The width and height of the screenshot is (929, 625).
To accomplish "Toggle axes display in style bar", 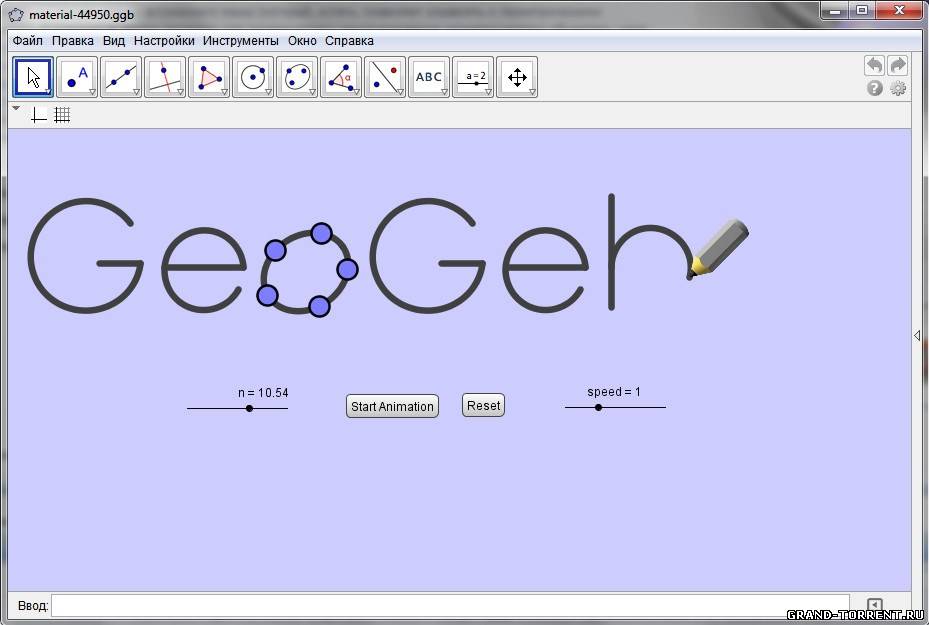I will coord(39,115).
